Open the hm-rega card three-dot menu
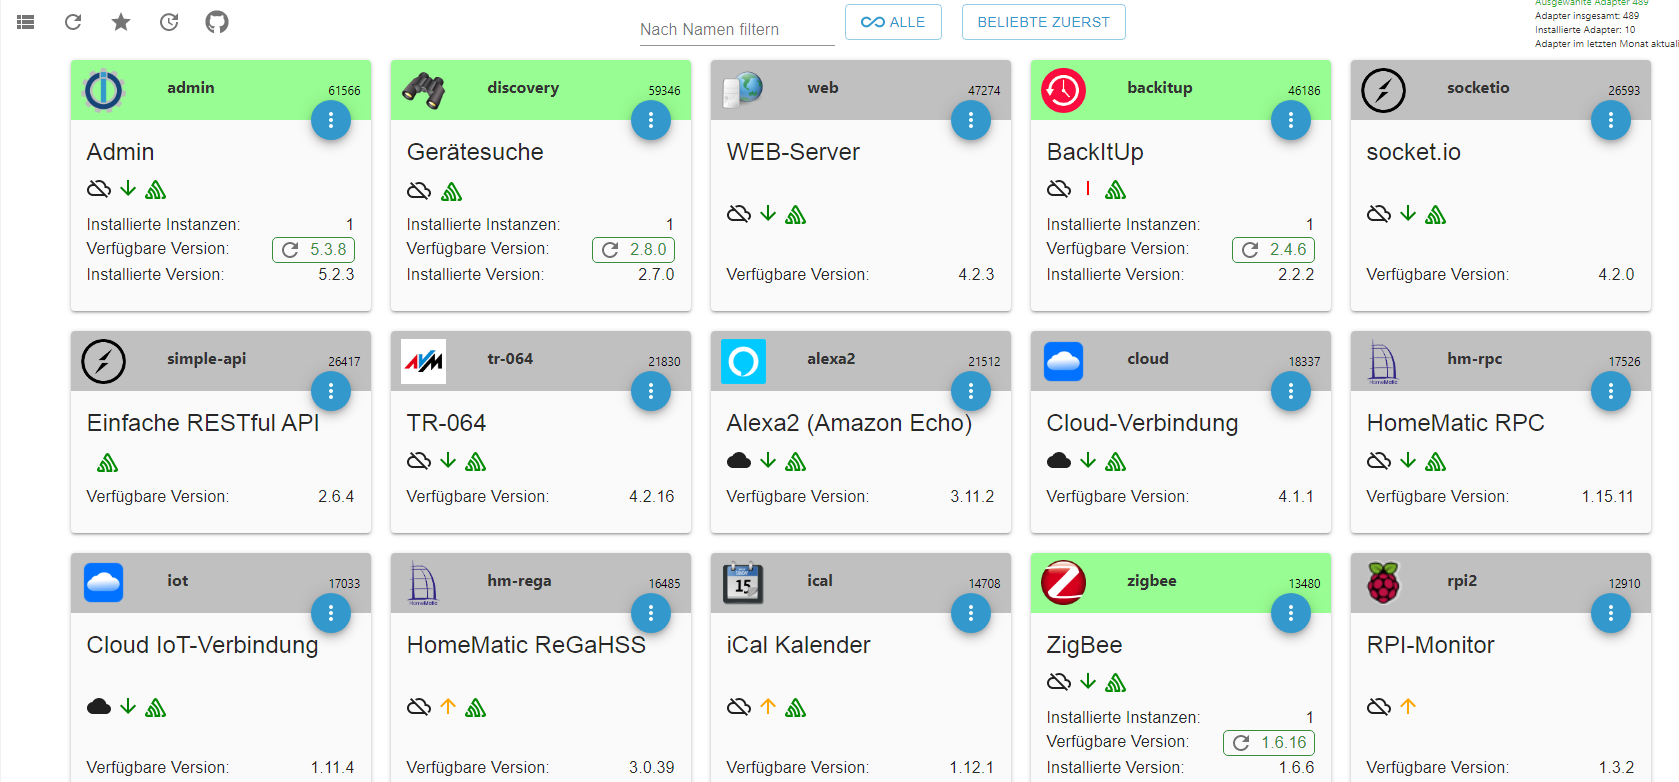The image size is (1679, 782). click(651, 613)
